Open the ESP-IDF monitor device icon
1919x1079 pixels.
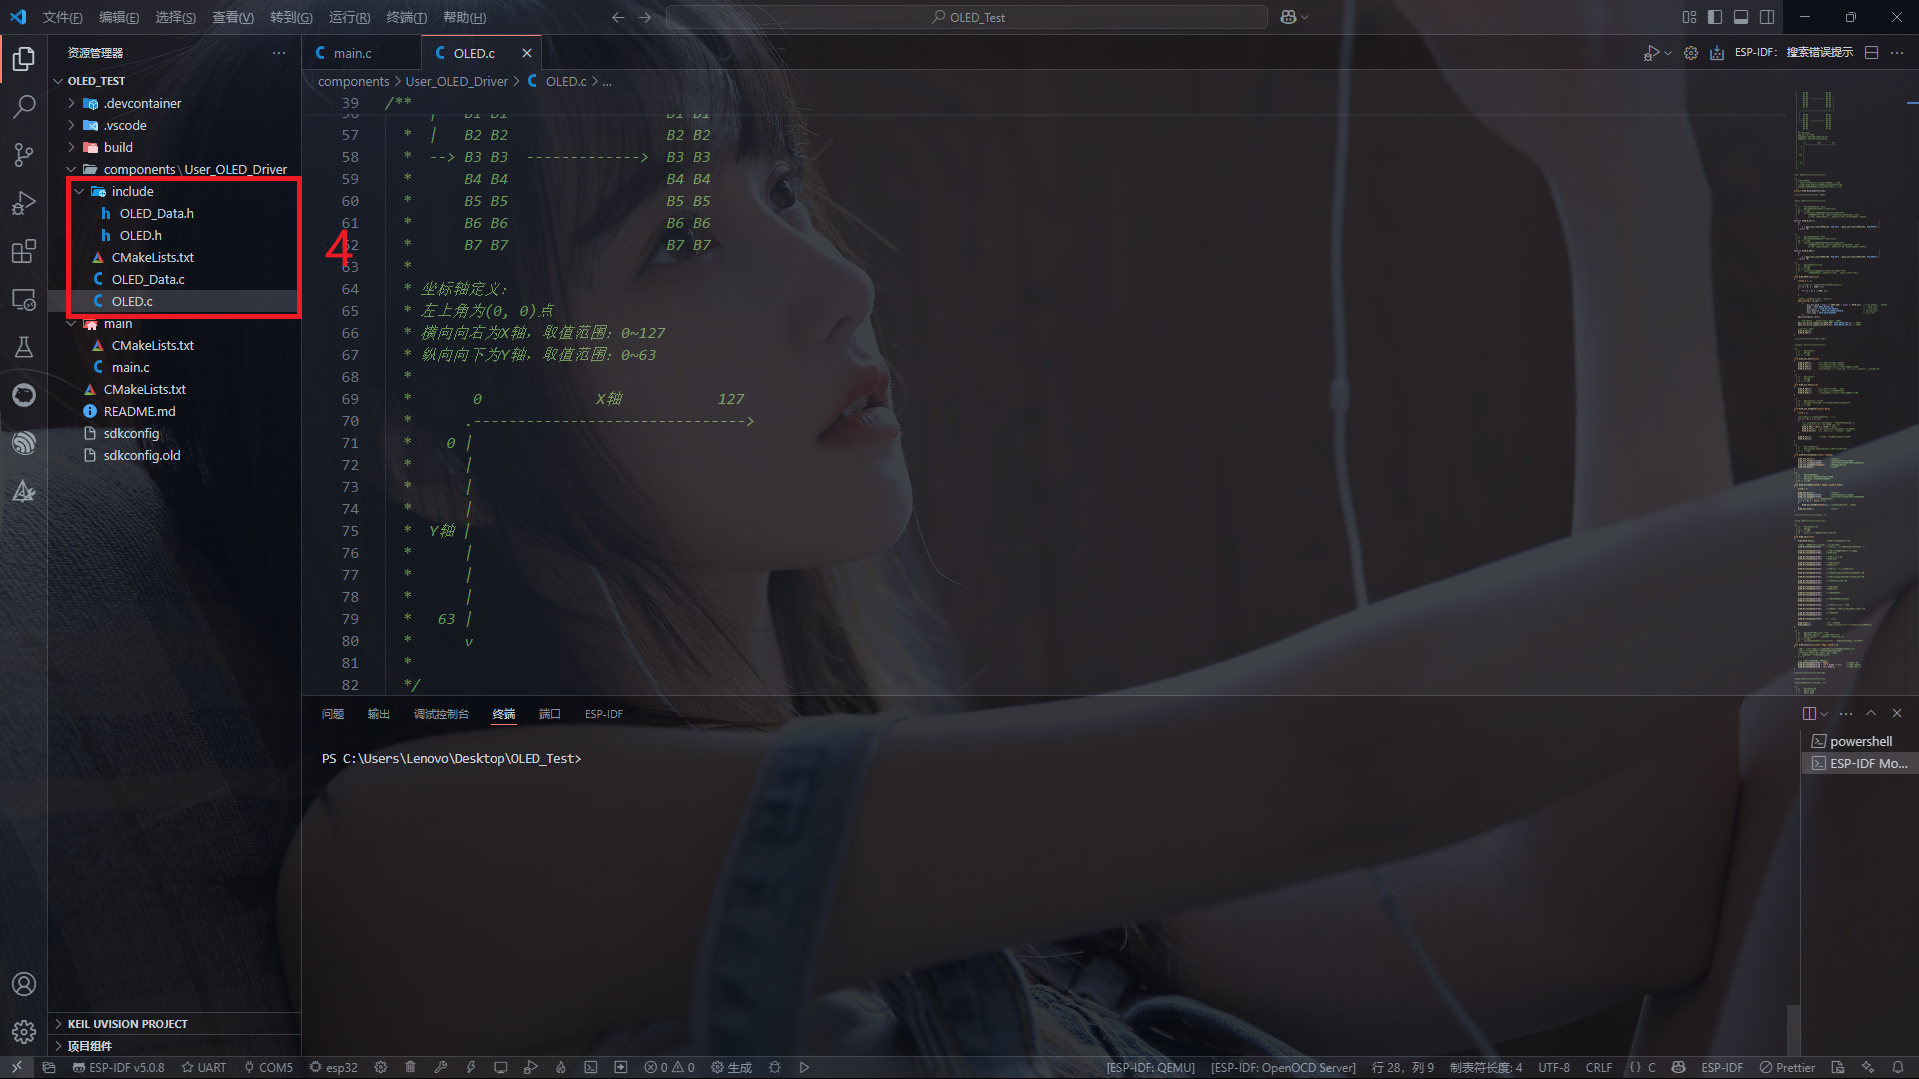pos(501,1067)
